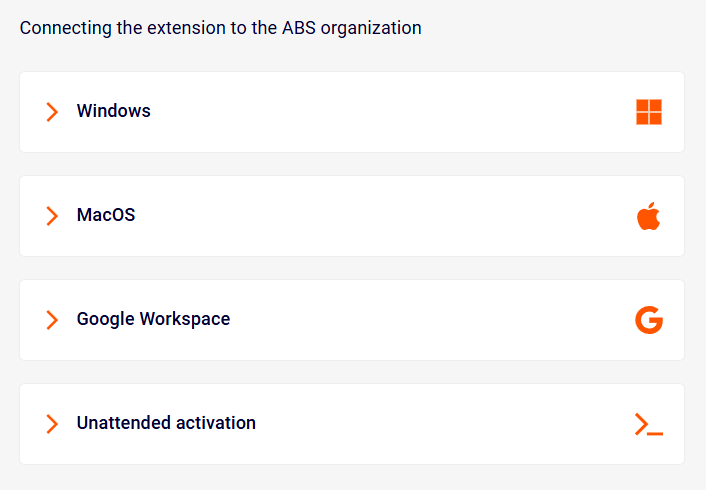Click the terminal prompt icon
This screenshot has width=706, height=490.
click(x=649, y=424)
